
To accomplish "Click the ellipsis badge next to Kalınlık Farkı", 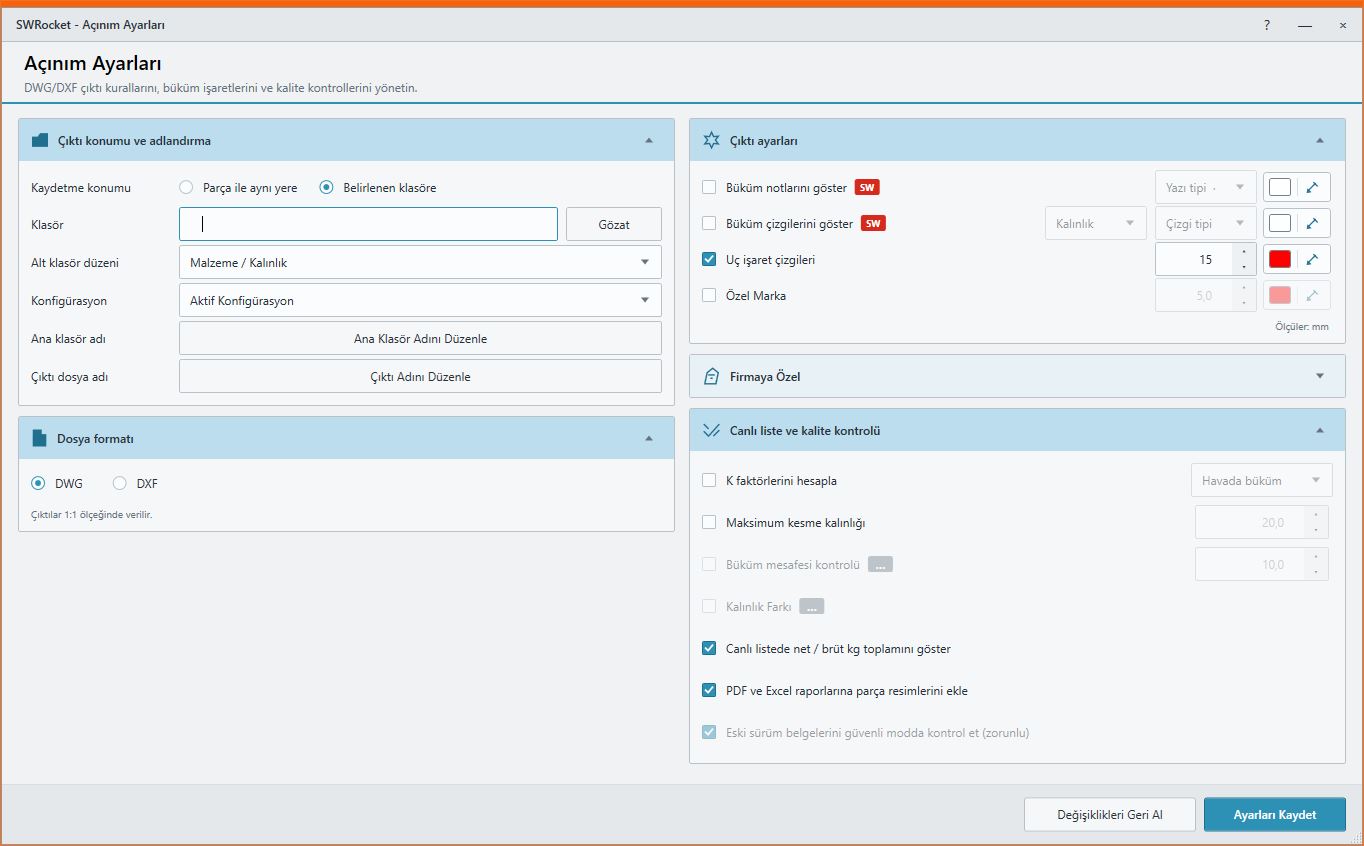I will (x=811, y=606).
